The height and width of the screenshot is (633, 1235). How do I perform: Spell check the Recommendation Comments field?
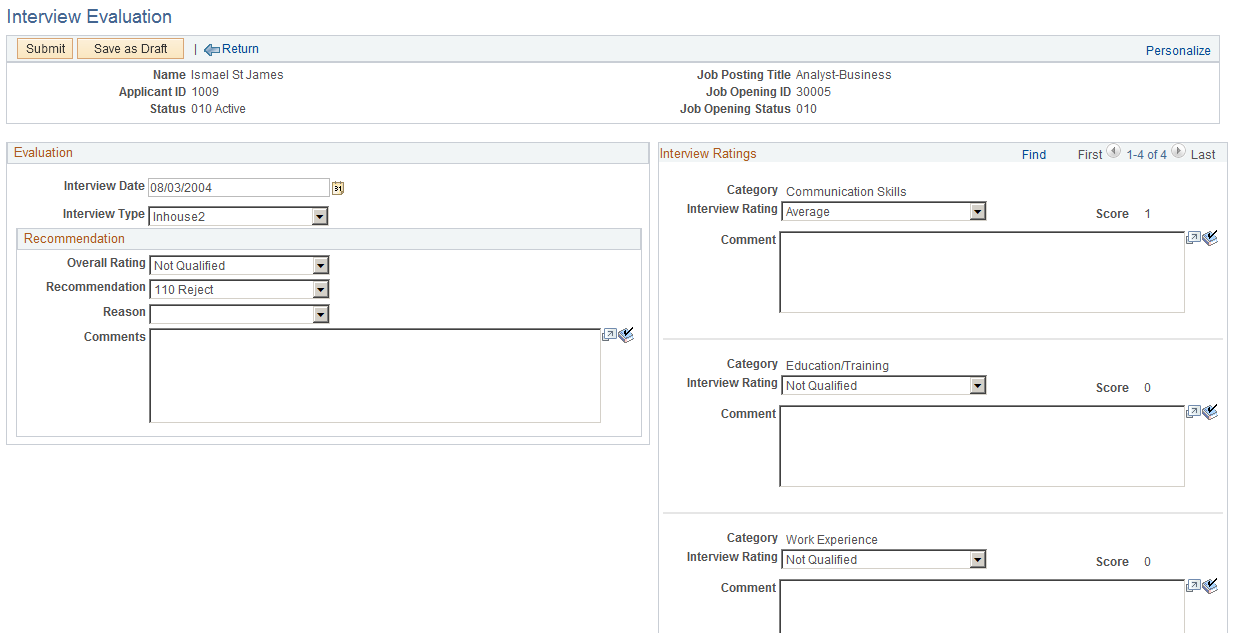(x=626, y=336)
